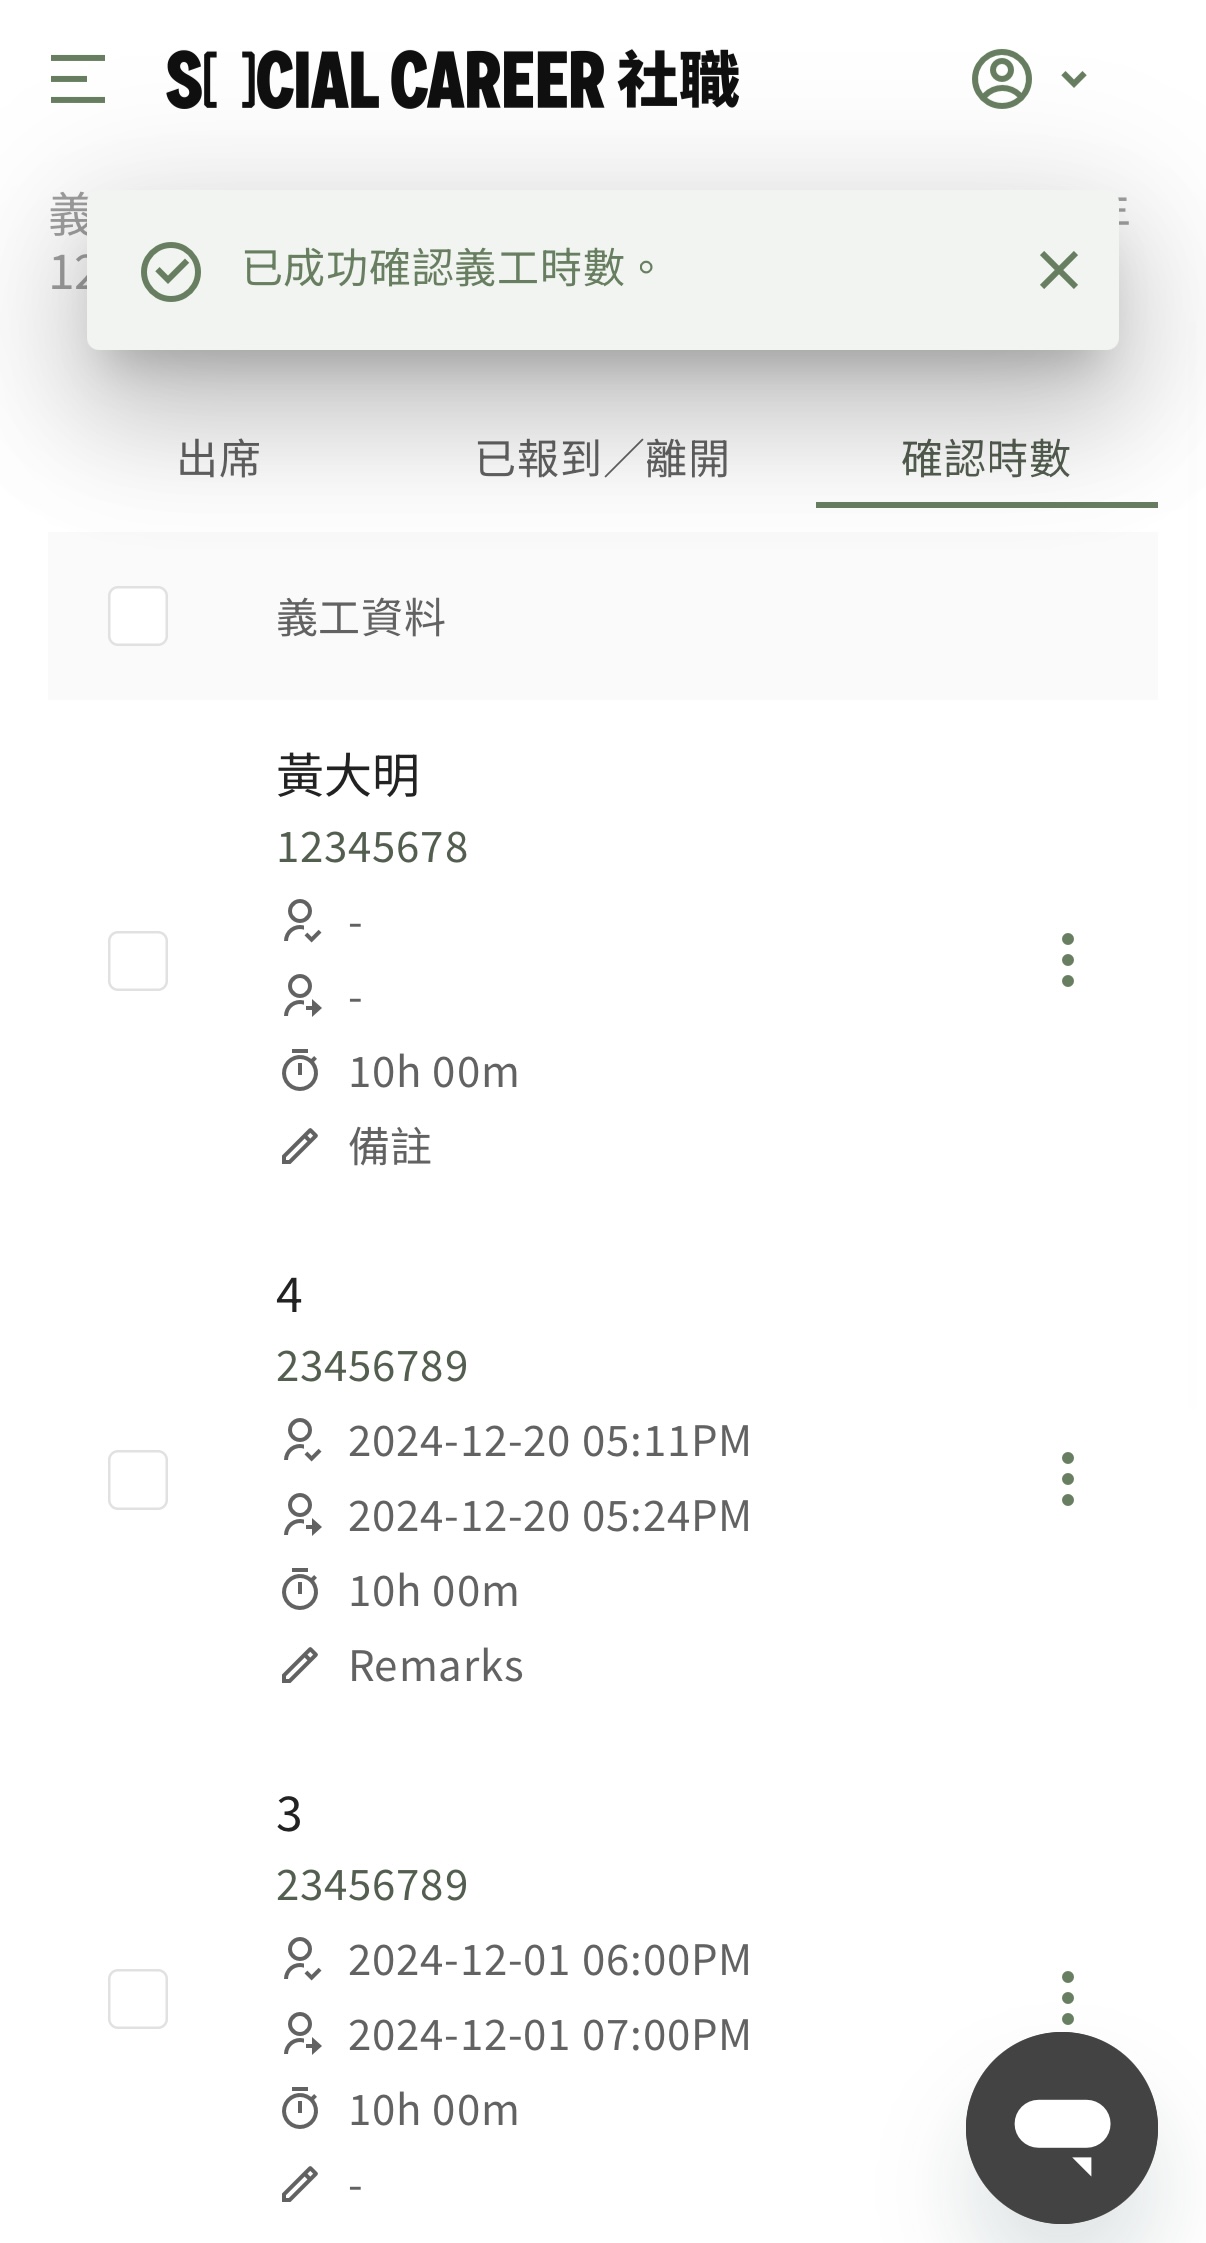Open the three-dot menu for 黃大明
The width and height of the screenshot is (1206, 2243).
tap(1068, 960)
